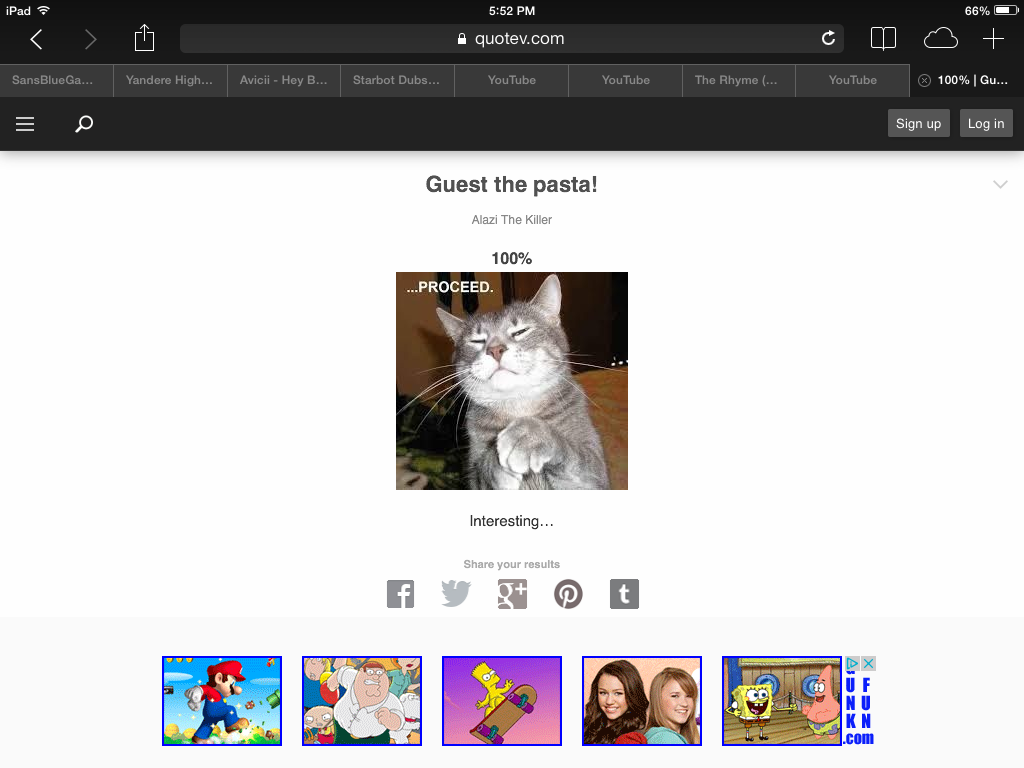
Task: Open the Quotev search magnifier
Action: (84, 124)
